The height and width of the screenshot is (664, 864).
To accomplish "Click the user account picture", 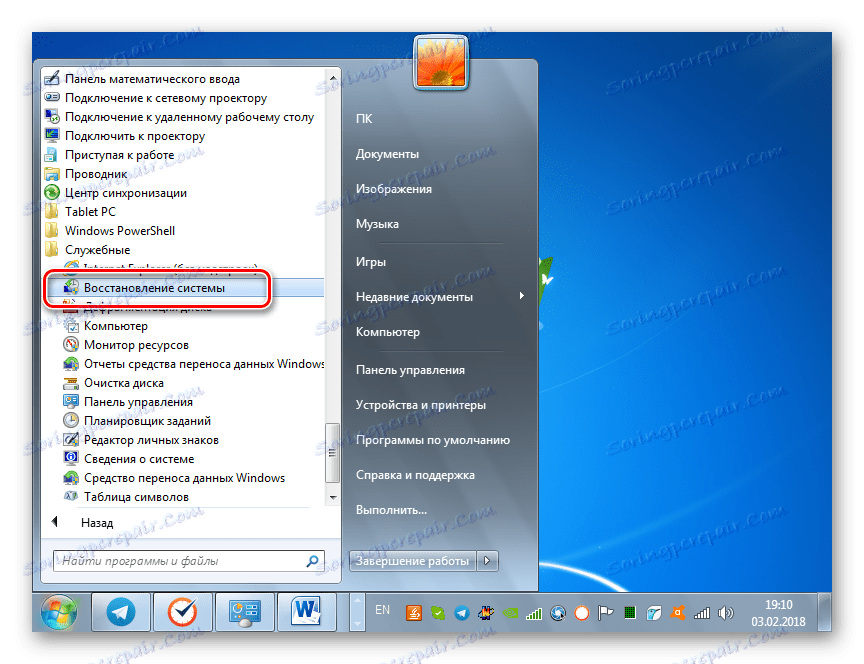I will tap(440, 62).
